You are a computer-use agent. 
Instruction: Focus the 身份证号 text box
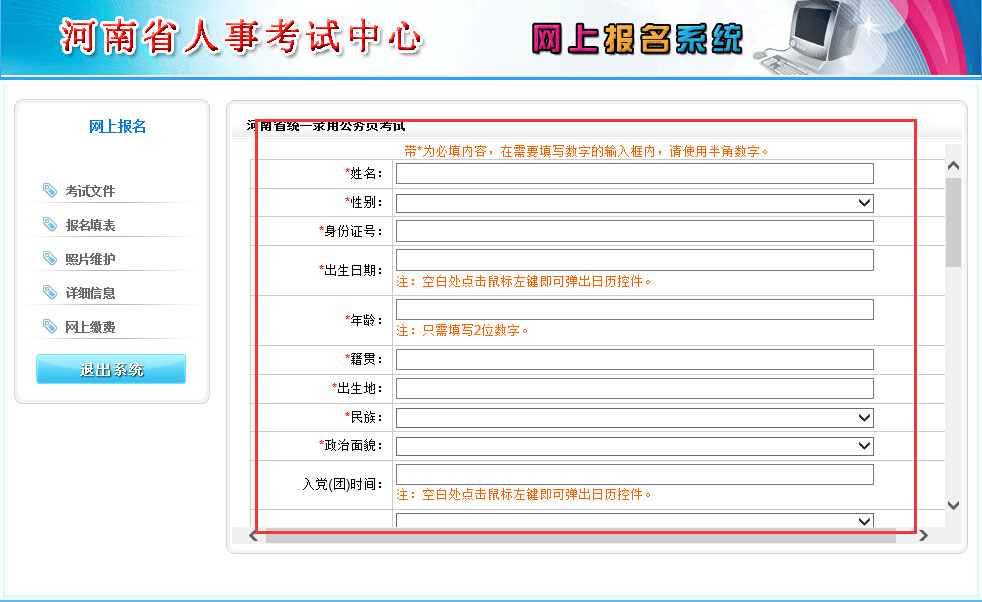tap(634, 231)
